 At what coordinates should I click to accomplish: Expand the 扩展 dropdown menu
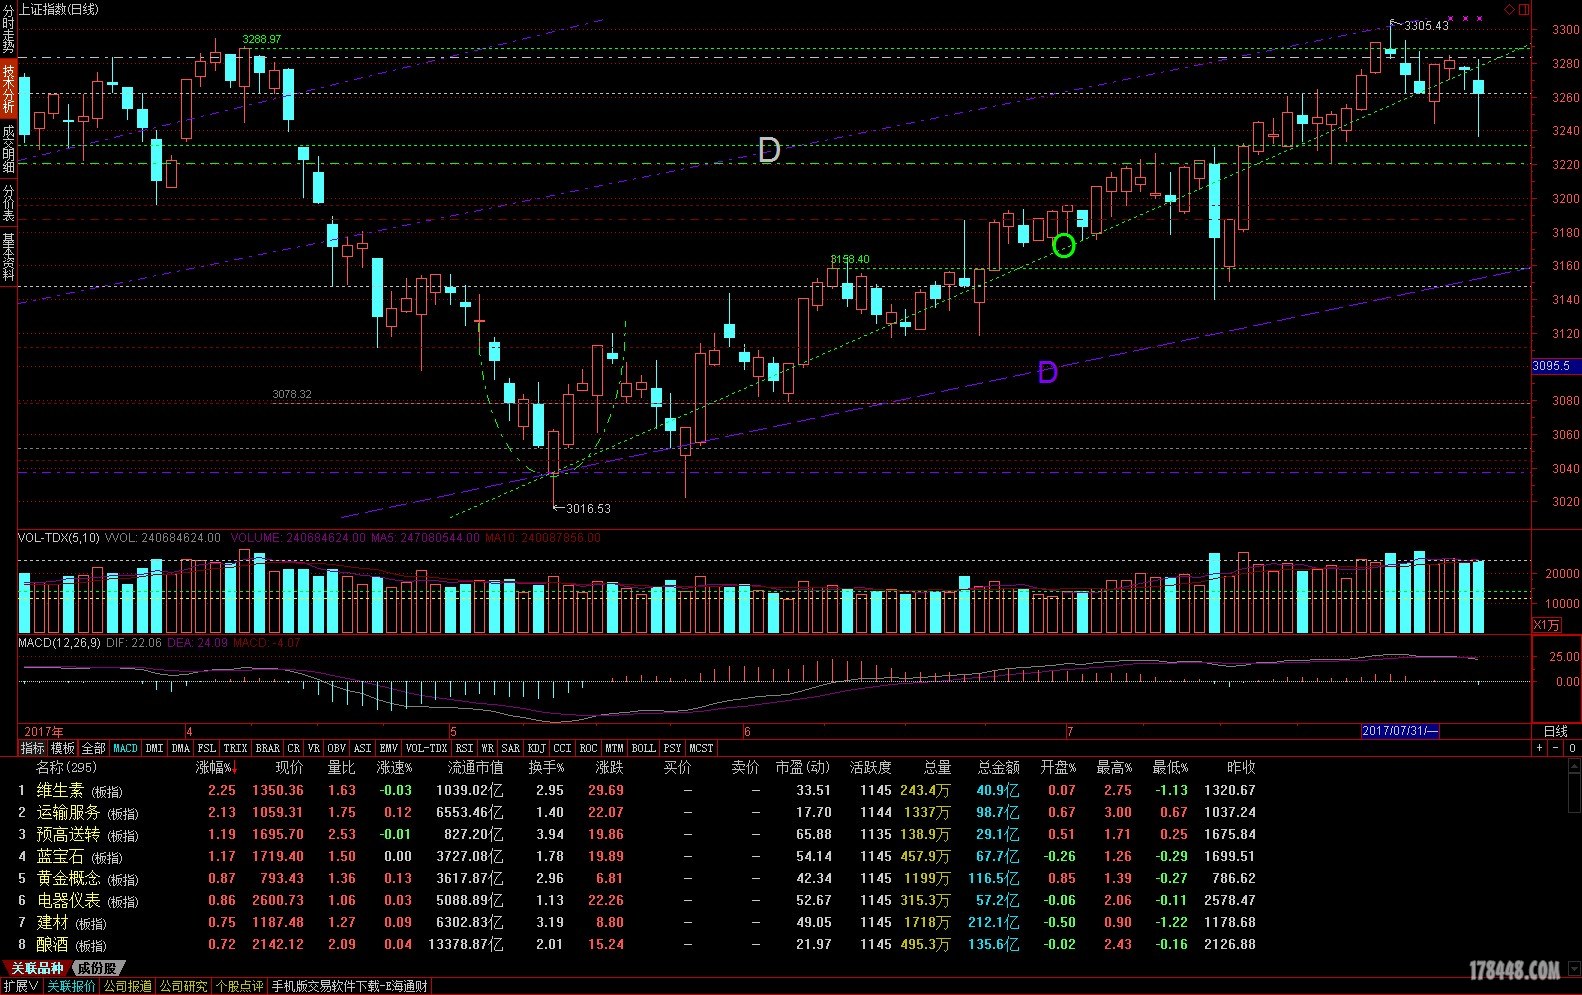[21, 986]
